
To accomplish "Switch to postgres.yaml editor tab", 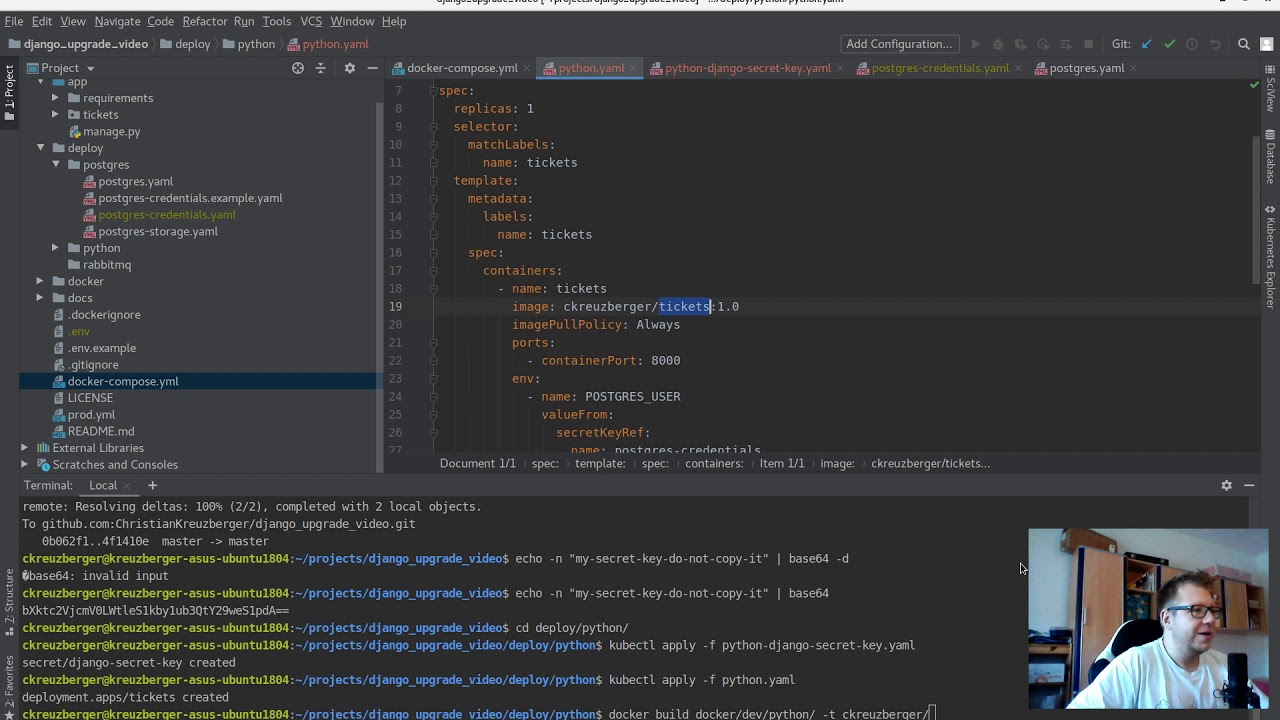I will [1086, 68].
